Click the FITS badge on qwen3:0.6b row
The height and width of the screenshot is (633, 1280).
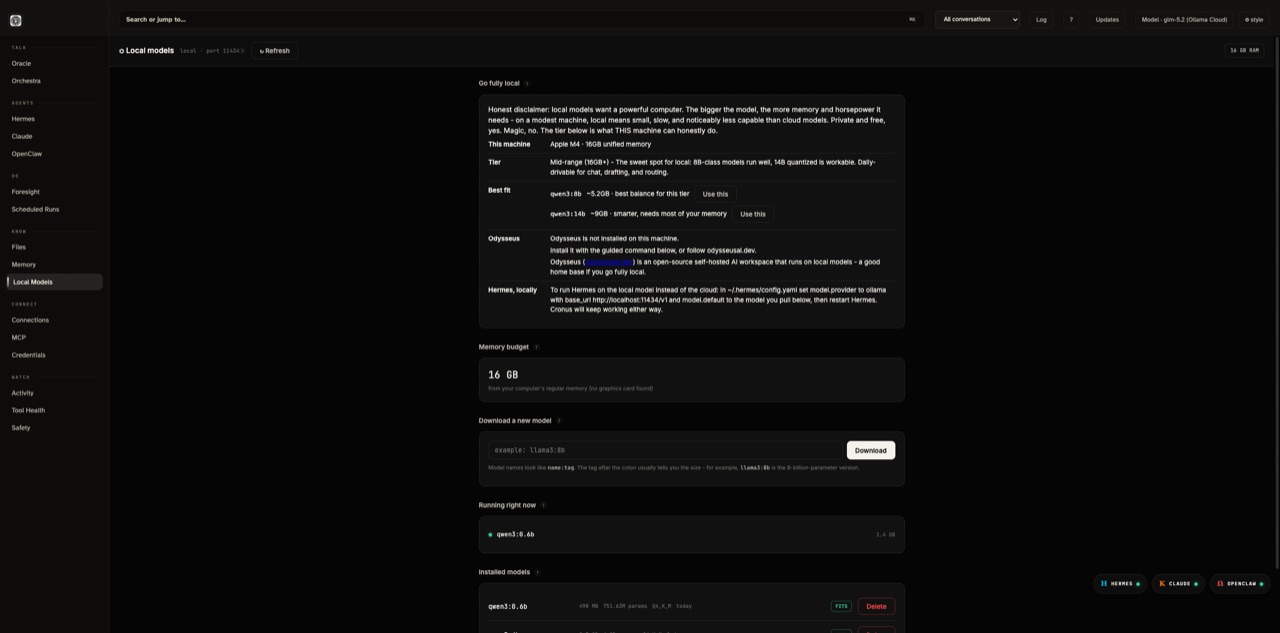point(841,606)
